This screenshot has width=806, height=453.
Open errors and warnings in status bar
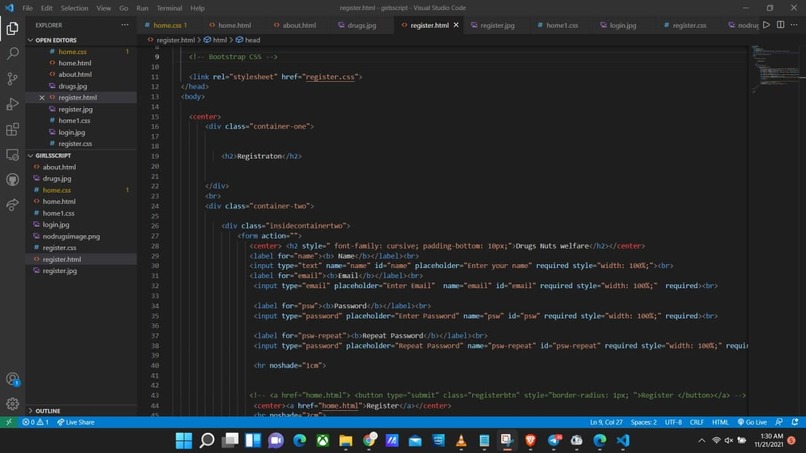pos(35,422)
